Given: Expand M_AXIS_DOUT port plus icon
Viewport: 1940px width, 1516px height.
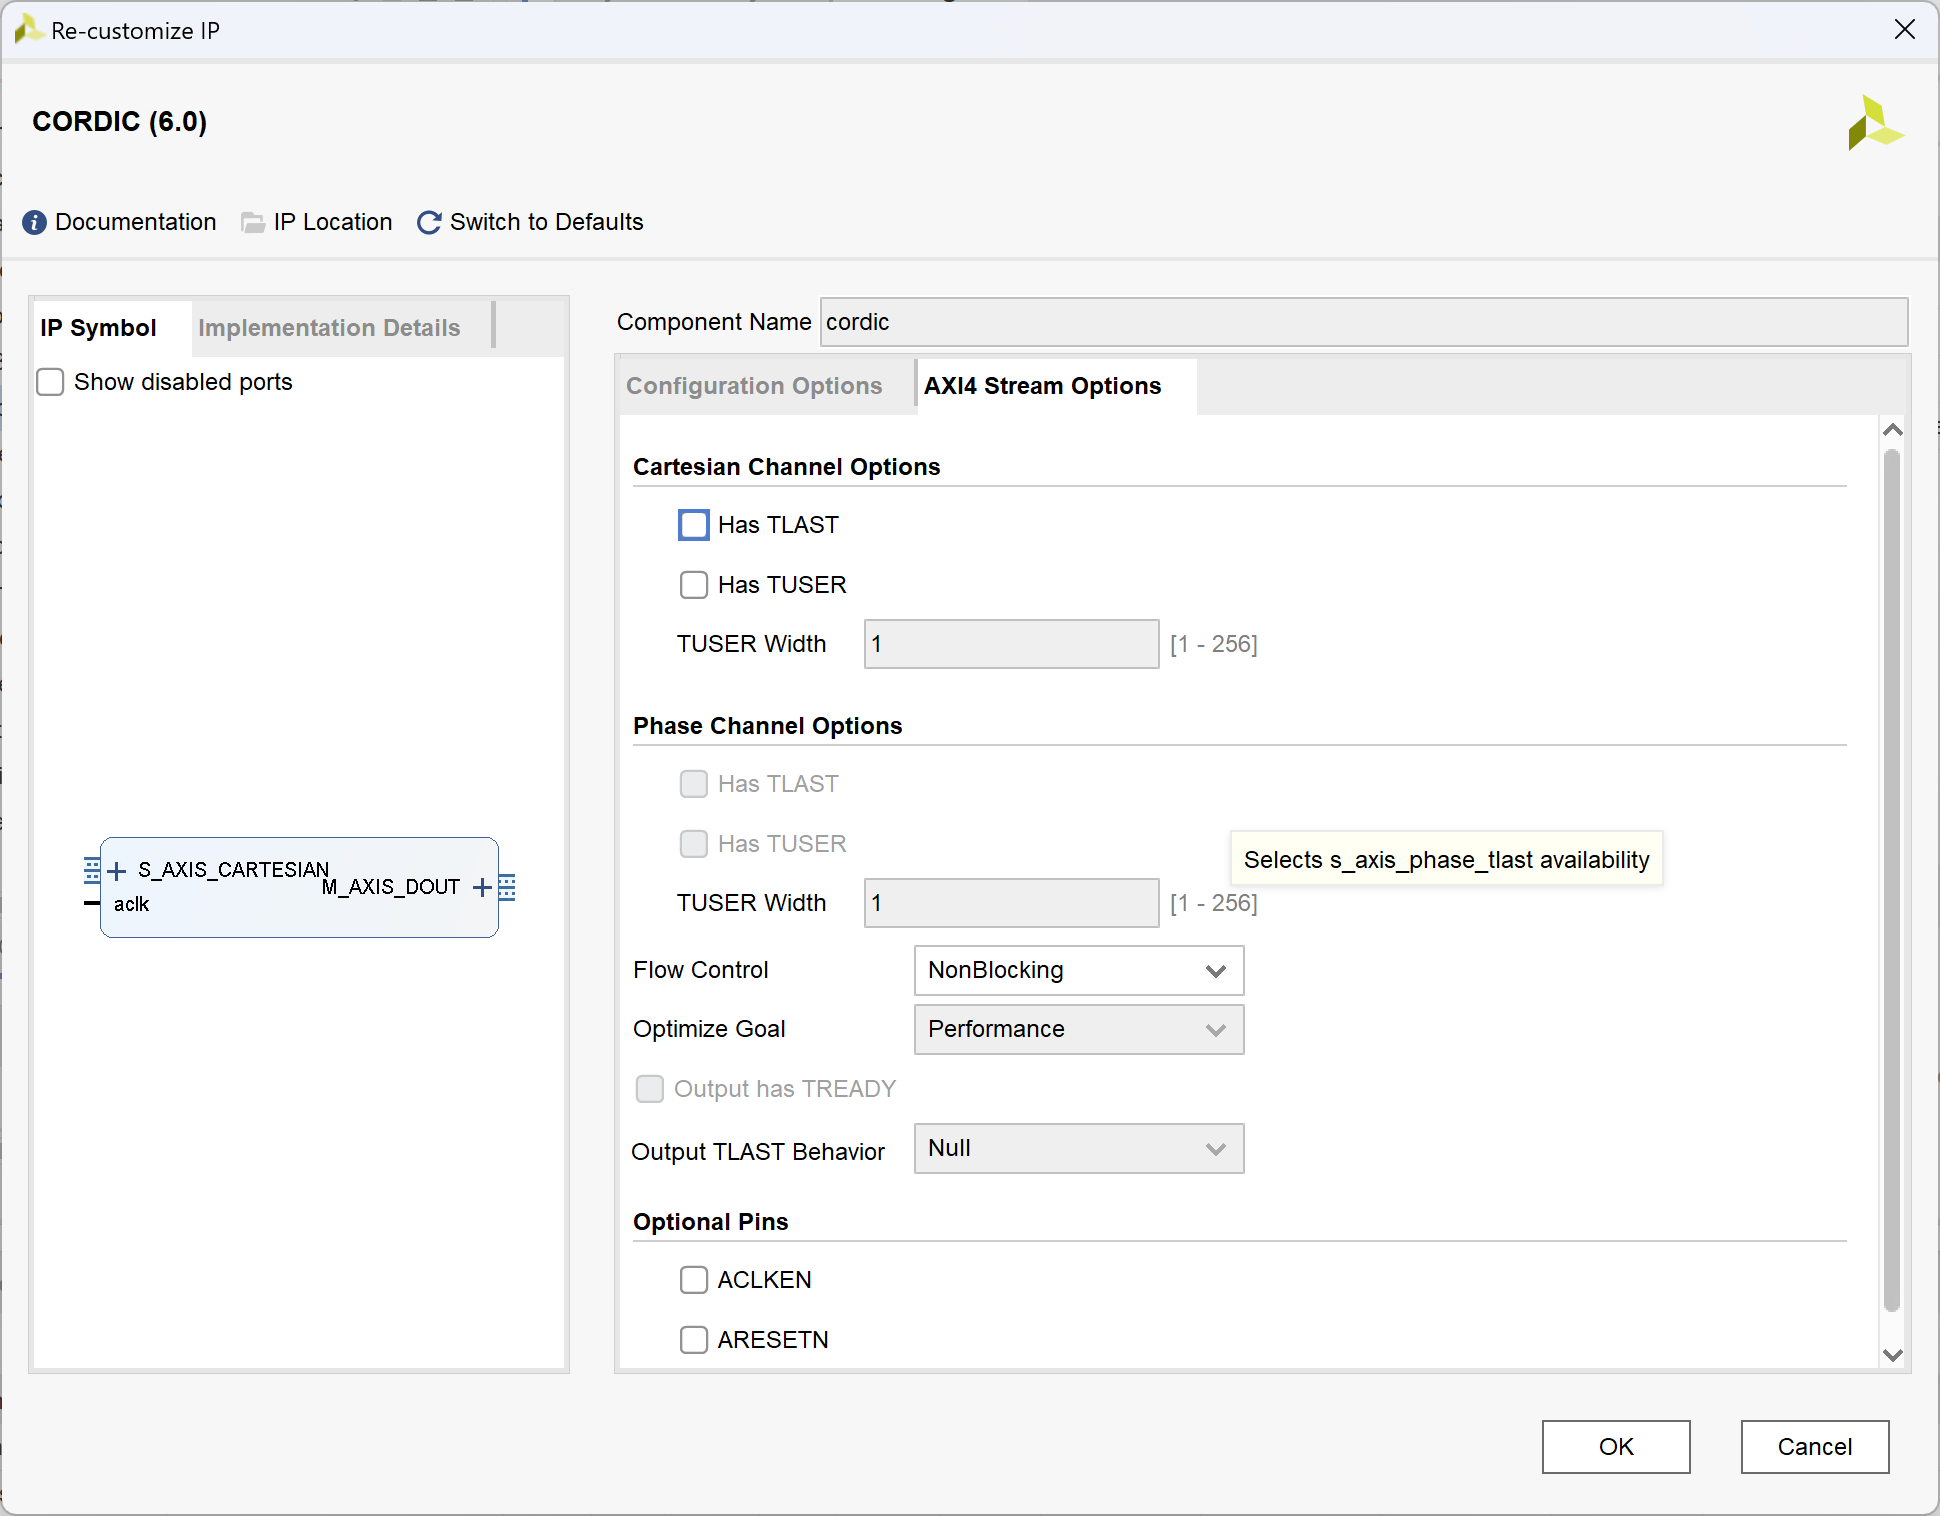Looking at the screenshot, I should pyautogui.click(x=482, y=887).
